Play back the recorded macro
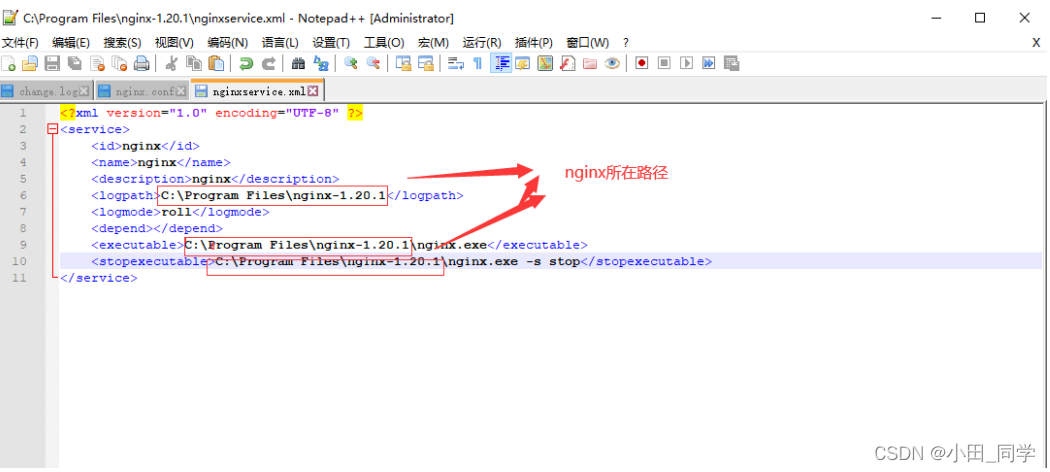 coord(686,64)
